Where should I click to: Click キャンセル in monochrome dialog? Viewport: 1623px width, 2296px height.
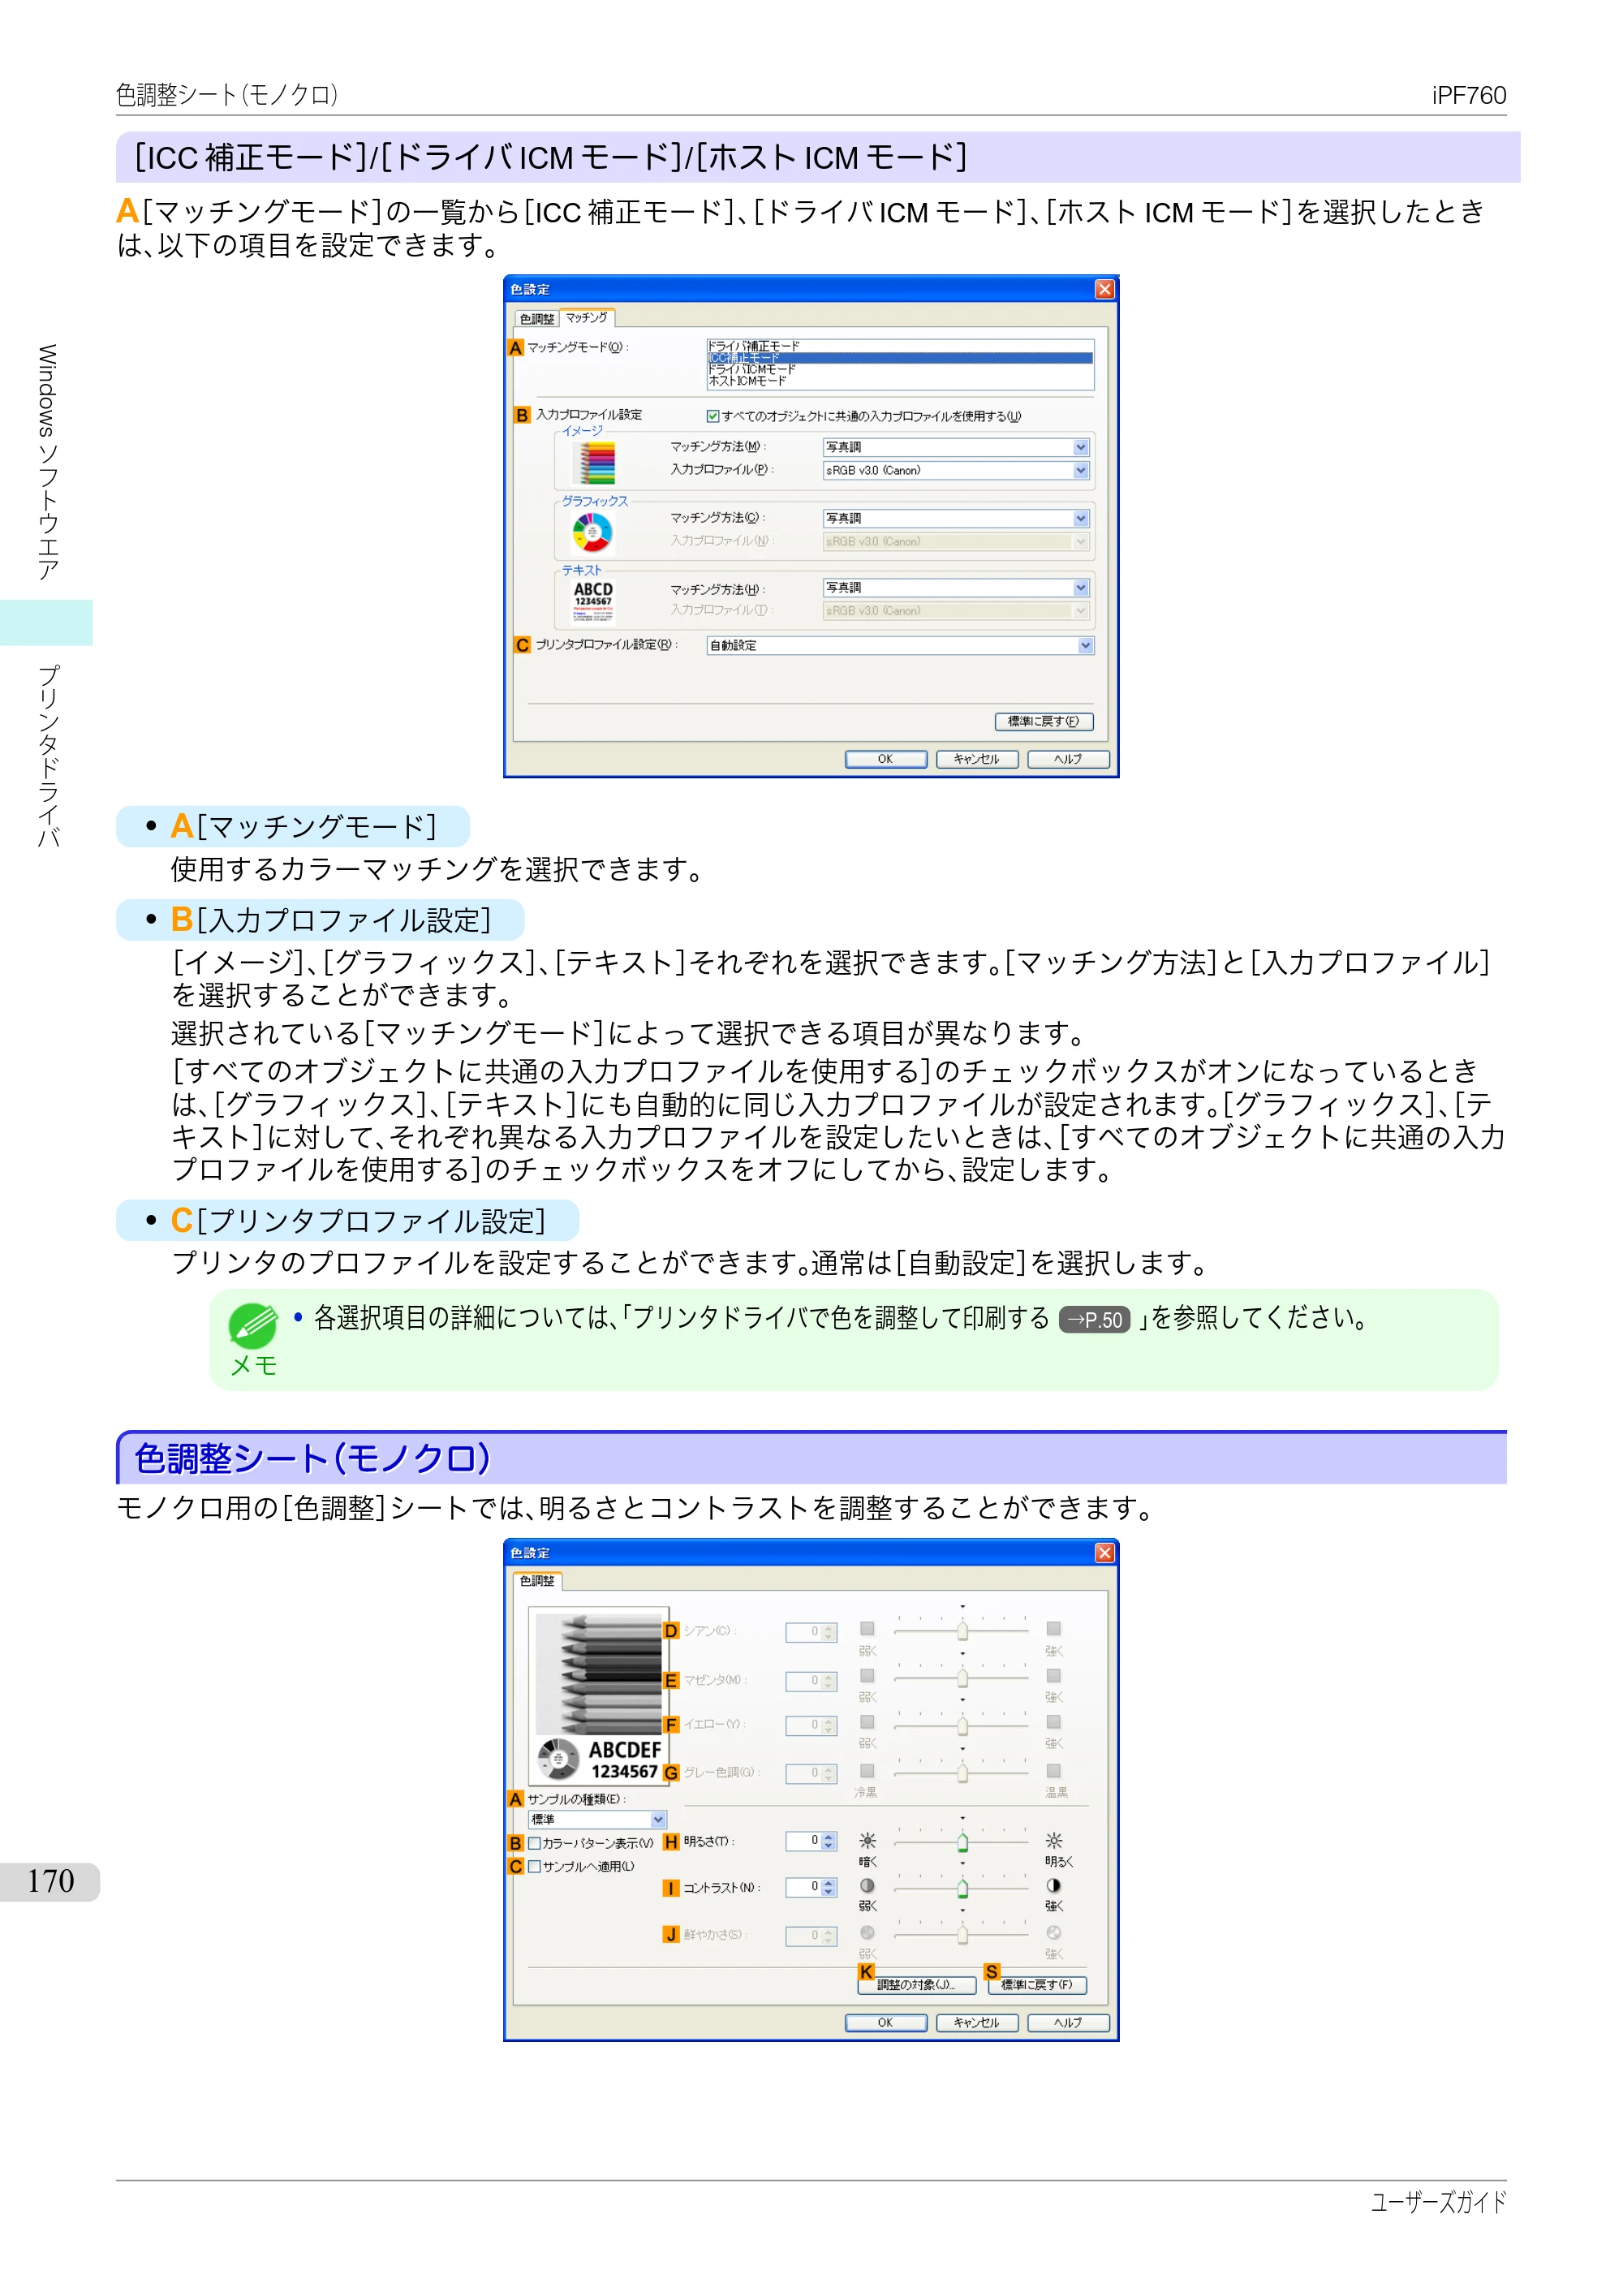(x=977, y=2023)
